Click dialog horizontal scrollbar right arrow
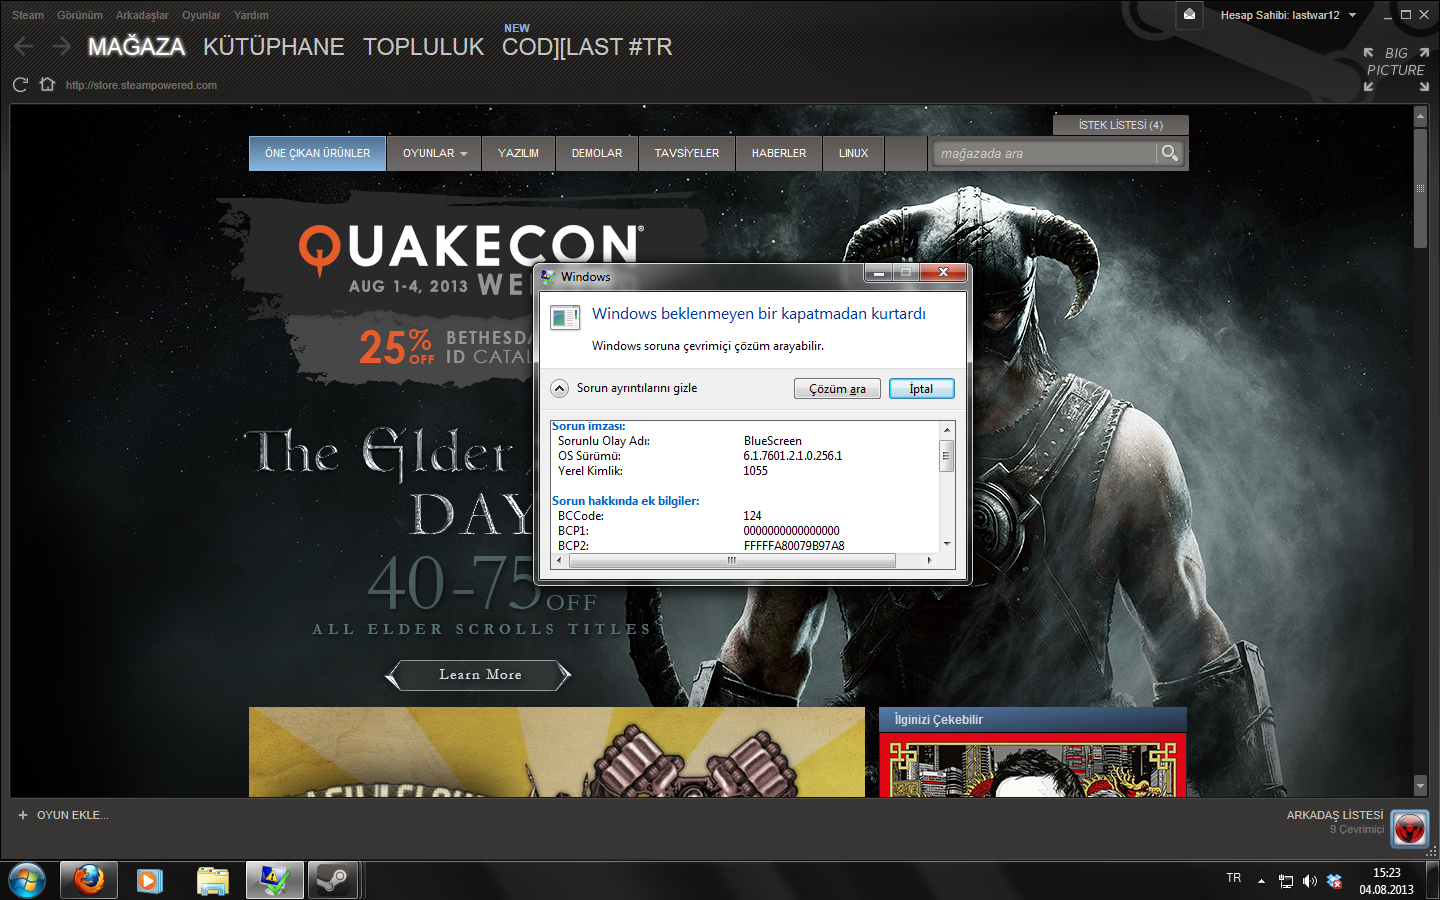The image size is (1440, 900). [x=929, y=560]
